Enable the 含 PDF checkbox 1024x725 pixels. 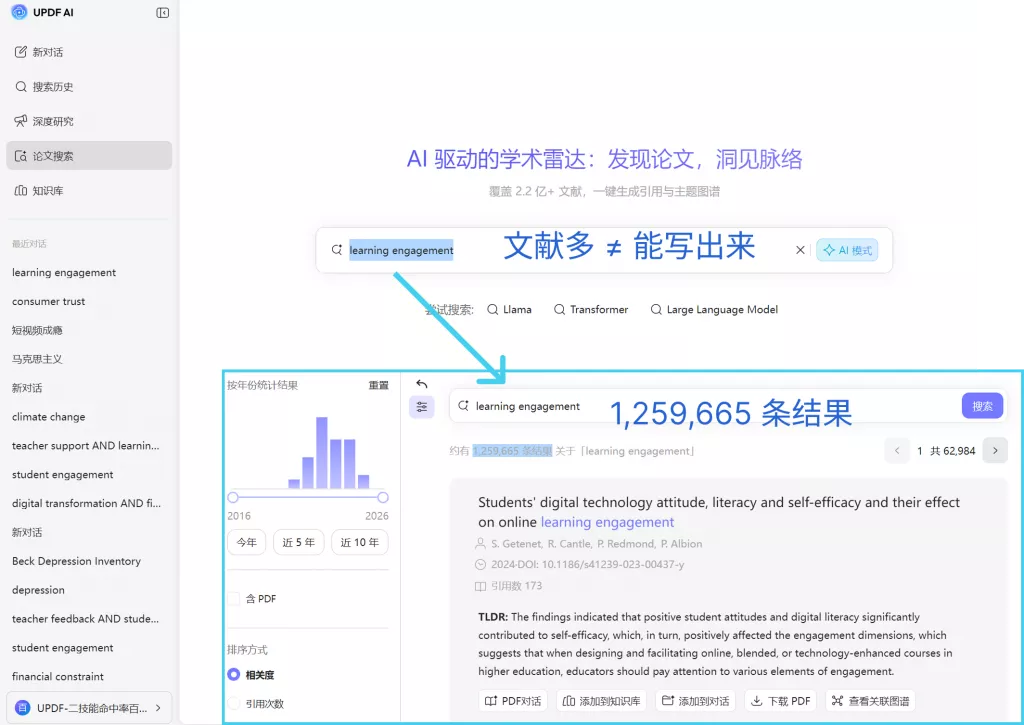234,599
